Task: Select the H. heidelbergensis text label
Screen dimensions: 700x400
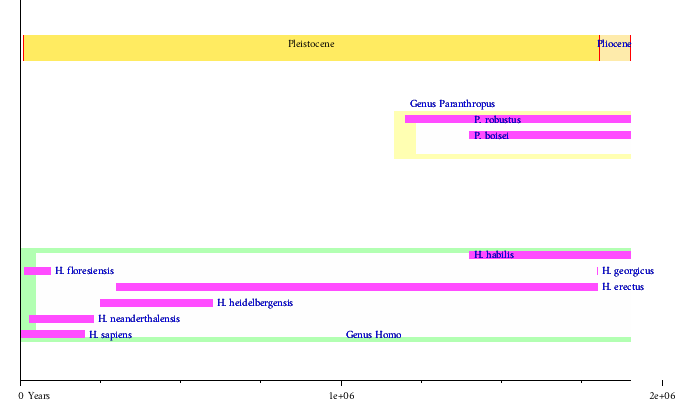Action: point(255,303)
